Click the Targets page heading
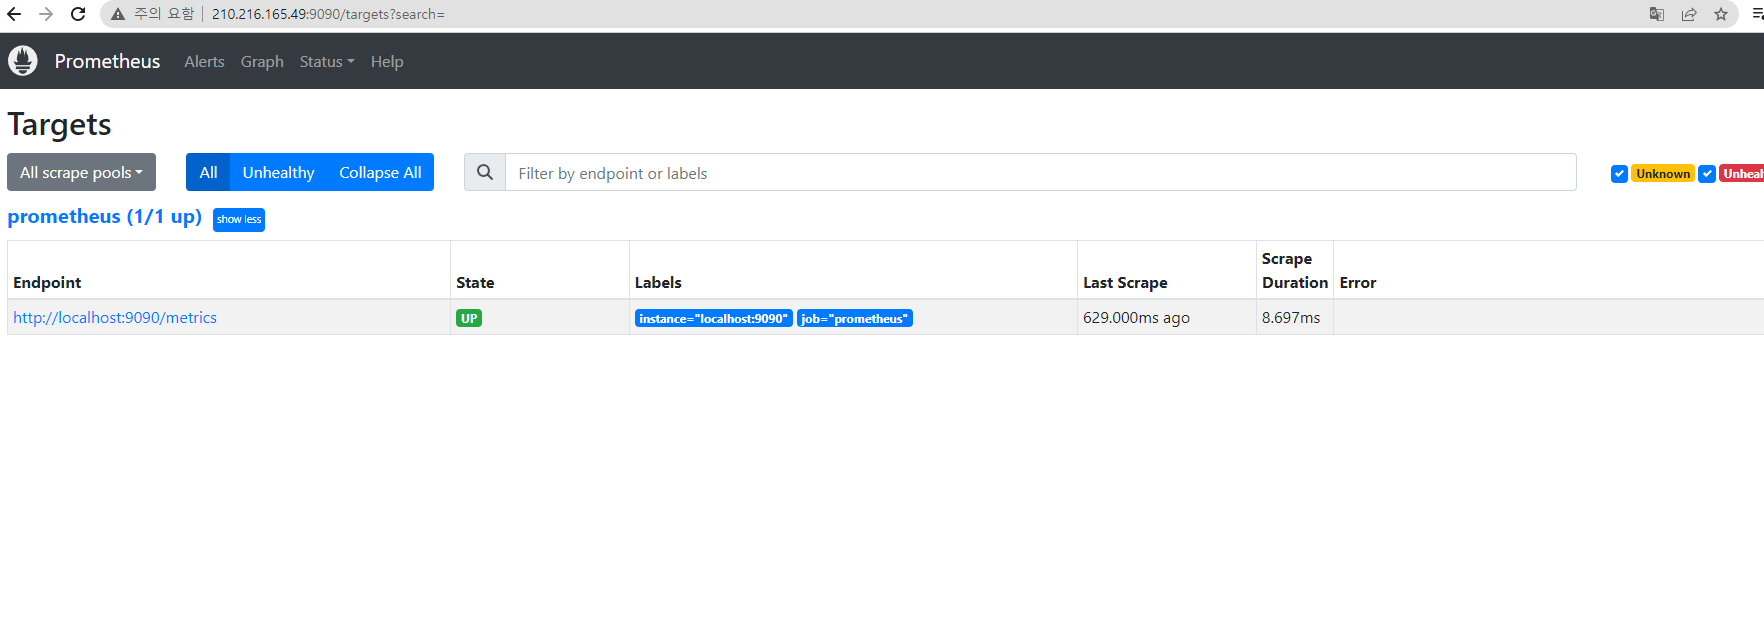Viewport: 1764px width, 638px height. tap(59, 124)
